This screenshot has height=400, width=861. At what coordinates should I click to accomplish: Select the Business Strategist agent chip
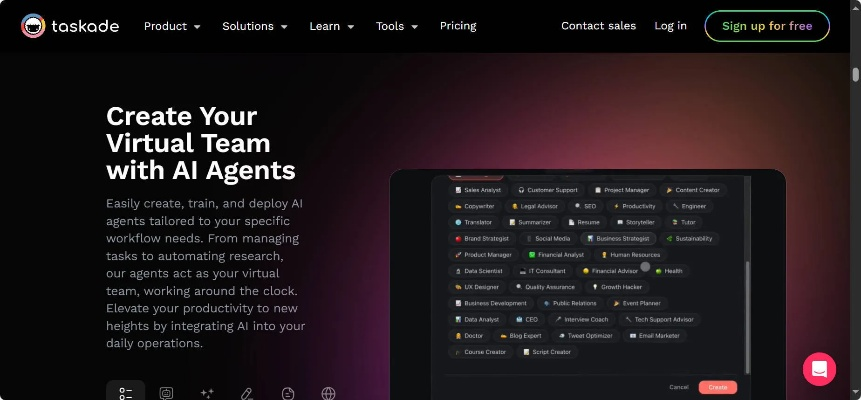coord(618,238)
